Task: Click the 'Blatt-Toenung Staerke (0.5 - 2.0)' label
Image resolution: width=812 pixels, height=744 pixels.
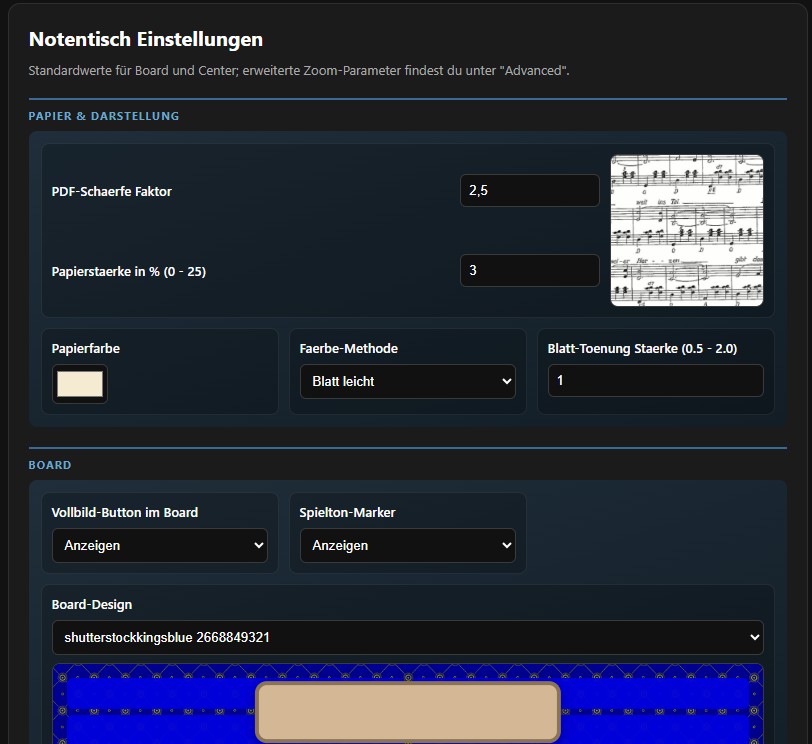Action: point(642,348)
